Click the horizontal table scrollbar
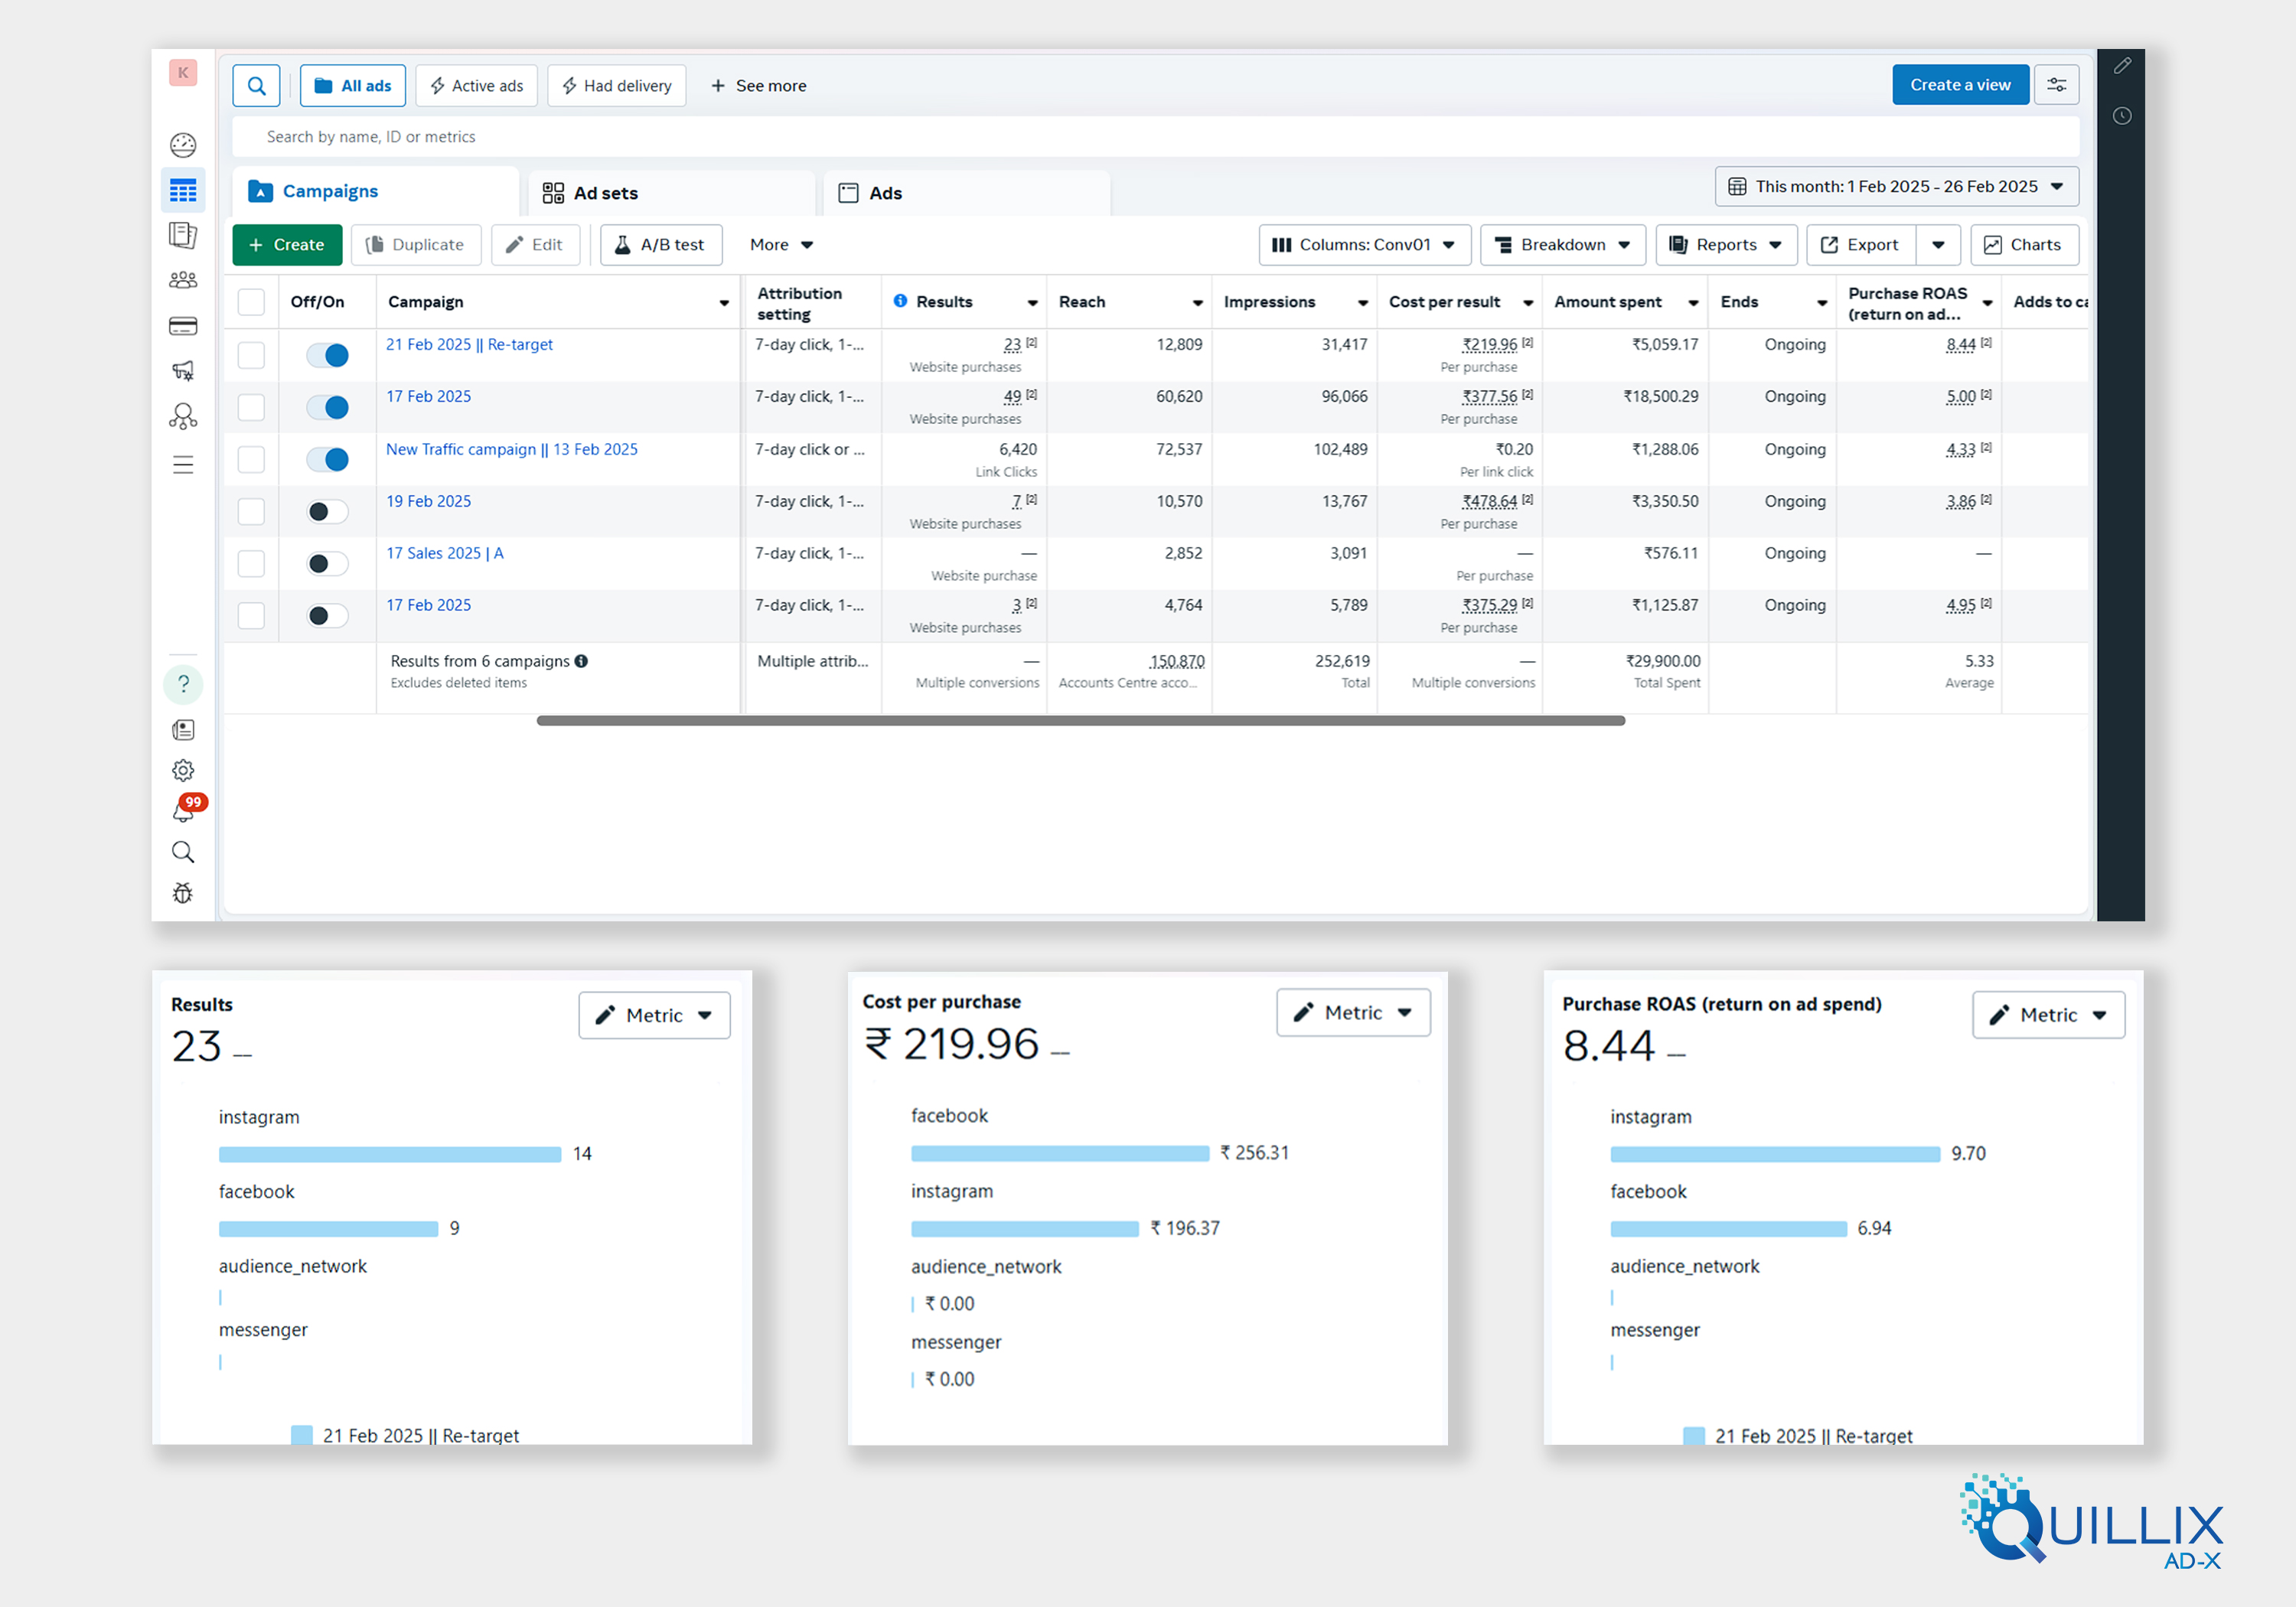This screenshot has height=1607, width=2296. pos(1080,720)
